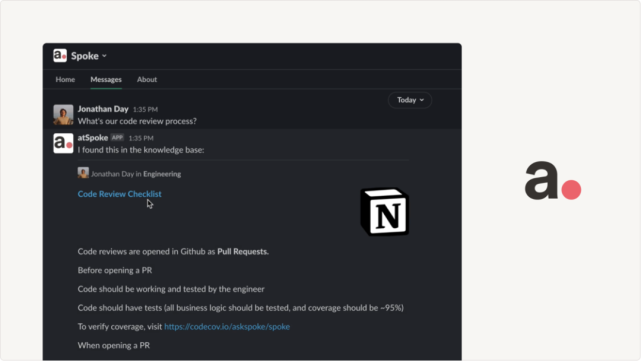Click the Engineering team label
This screenshot has width=641, height=361.
[x=162, y=174]
